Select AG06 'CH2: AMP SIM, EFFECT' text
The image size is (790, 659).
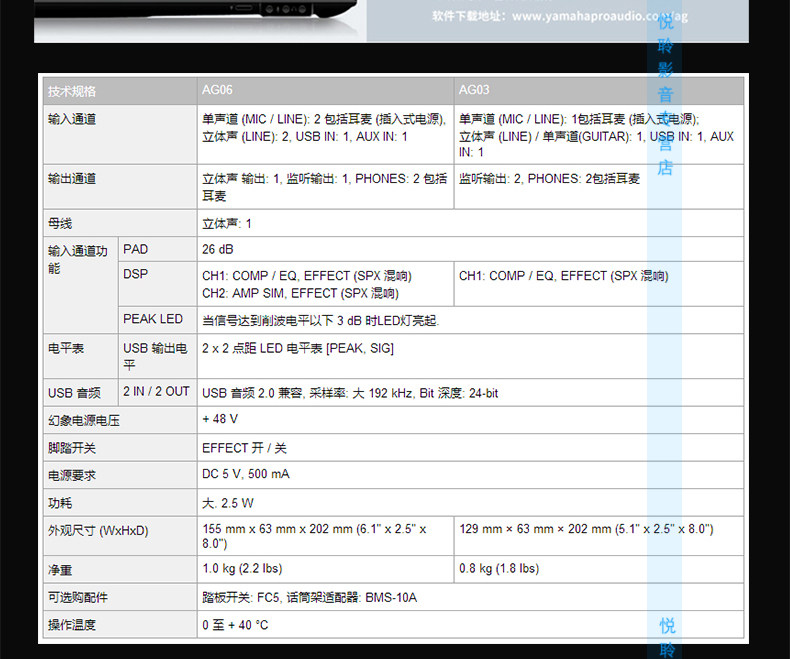pyautogui.click(x=300, y=293)
